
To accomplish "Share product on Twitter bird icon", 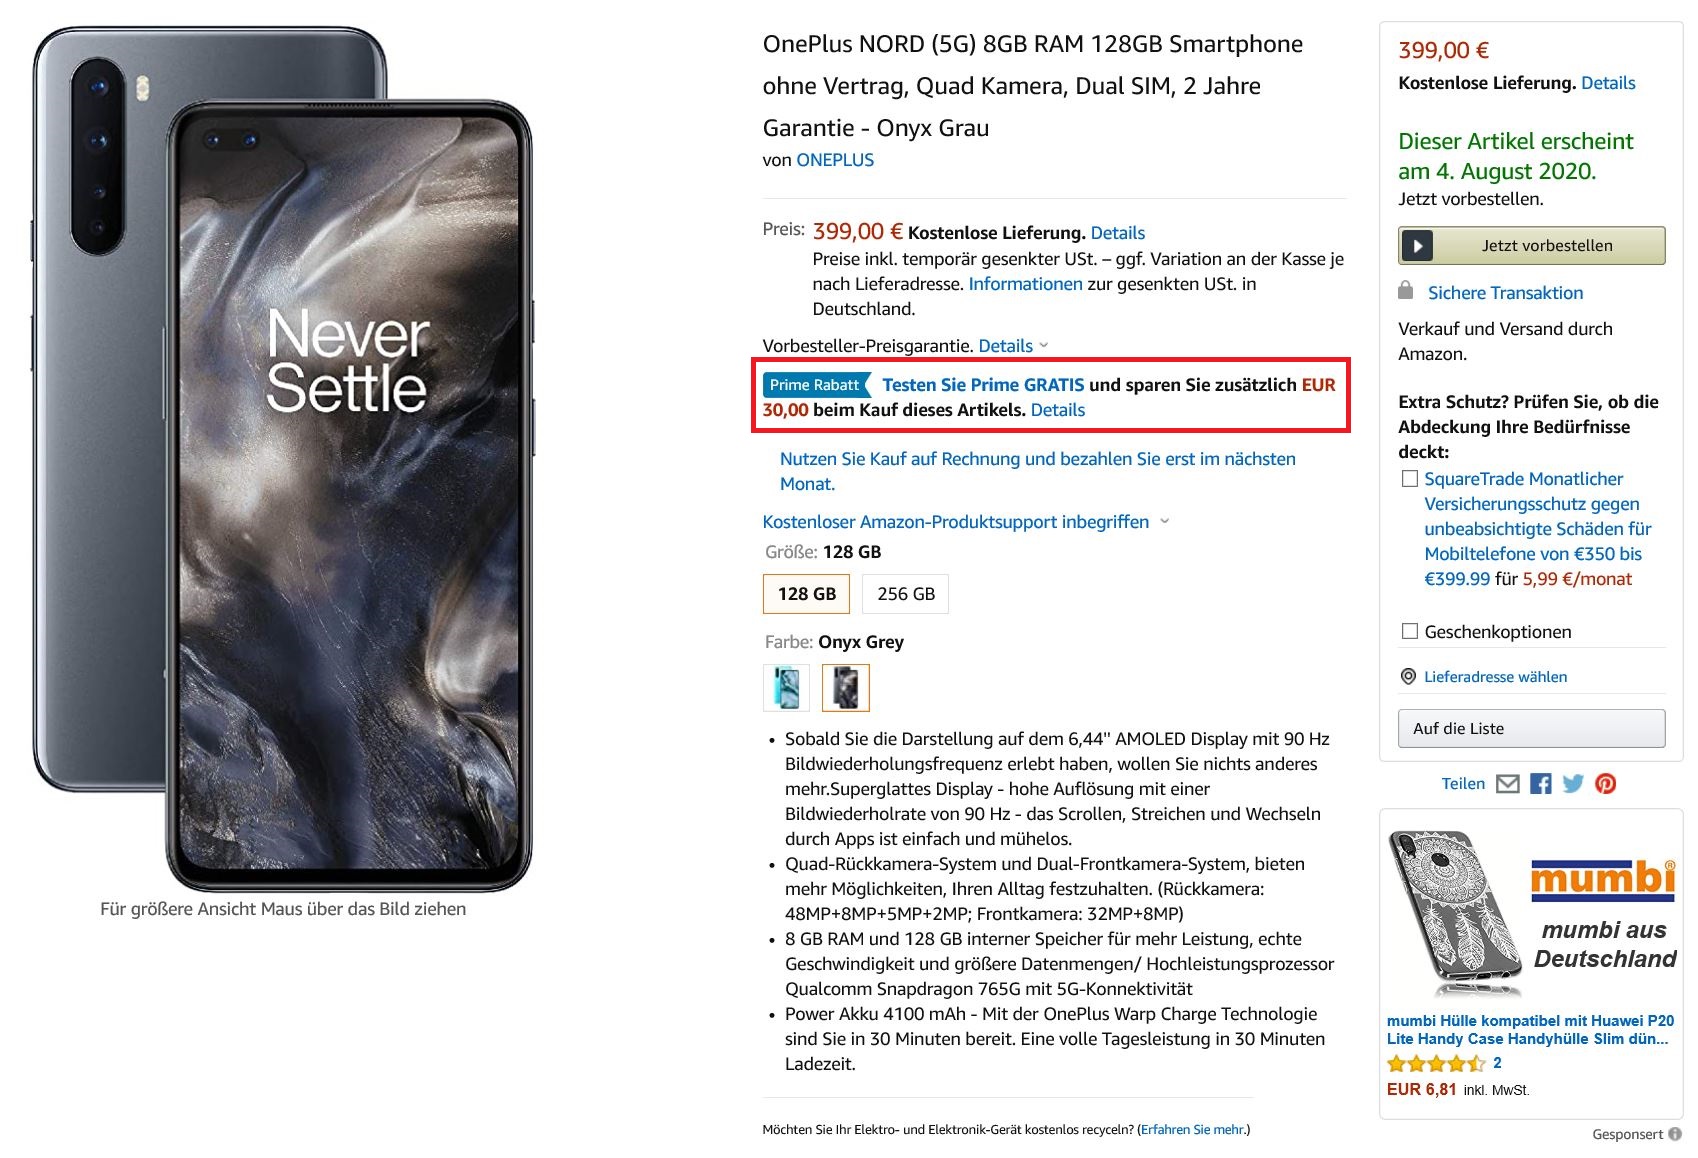I will [x=1573, y=784].
